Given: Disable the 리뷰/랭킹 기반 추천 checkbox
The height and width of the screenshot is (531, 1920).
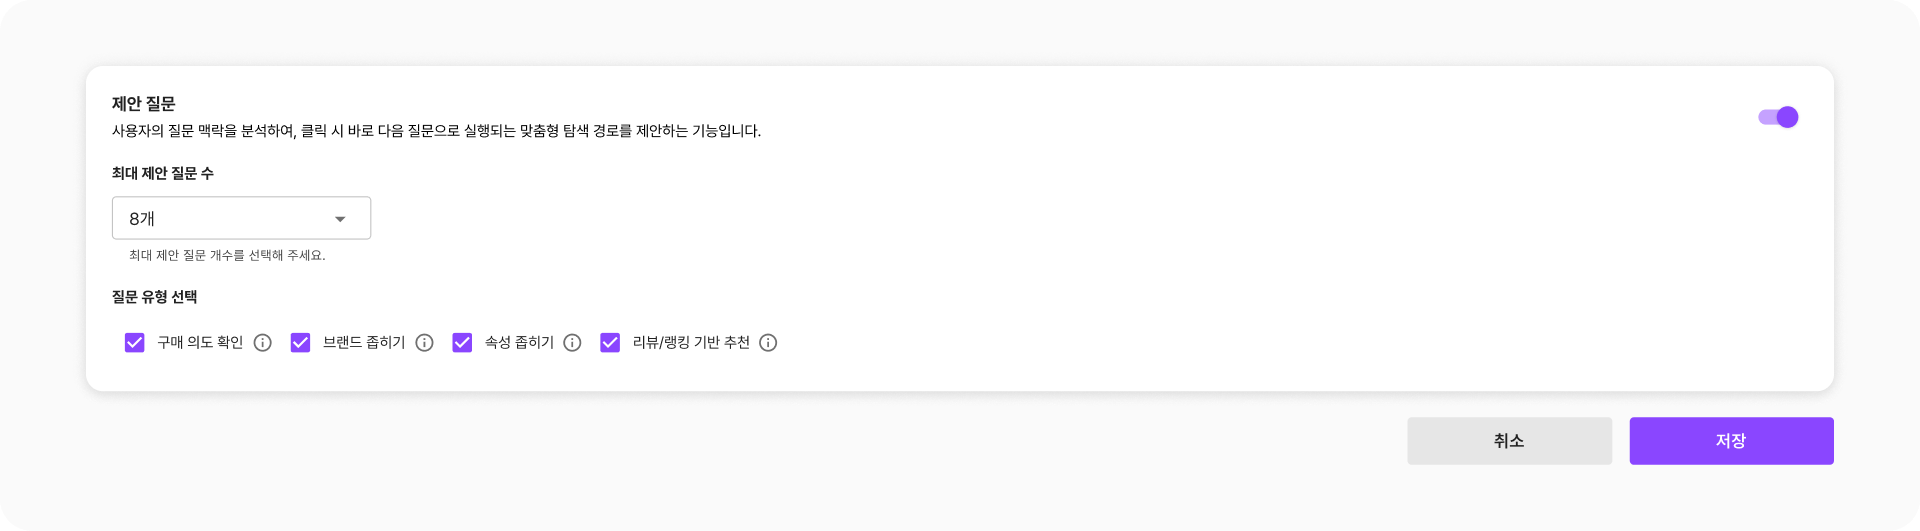Looking at the screenshot, I should pyautogui.click(x=610, y=343).
